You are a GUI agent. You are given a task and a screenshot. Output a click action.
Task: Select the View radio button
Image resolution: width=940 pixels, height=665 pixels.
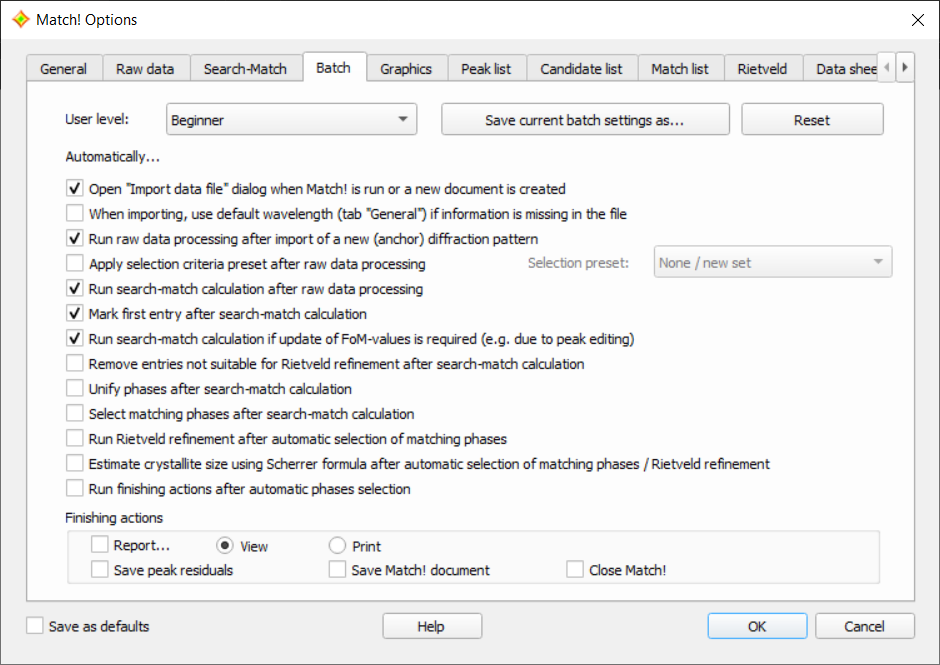point(225,545)
